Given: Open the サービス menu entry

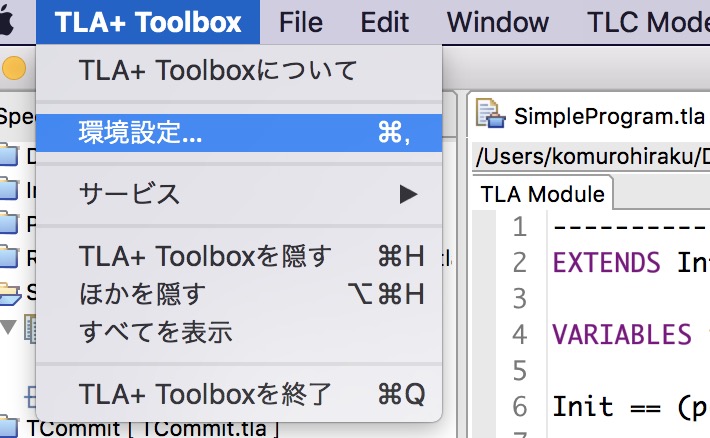Looking at the screenshot, I should point(239,194).
